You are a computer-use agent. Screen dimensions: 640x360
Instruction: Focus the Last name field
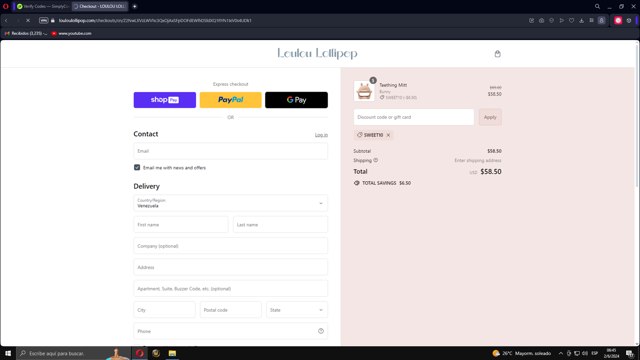pyautogui.click(x=280, y=224)
